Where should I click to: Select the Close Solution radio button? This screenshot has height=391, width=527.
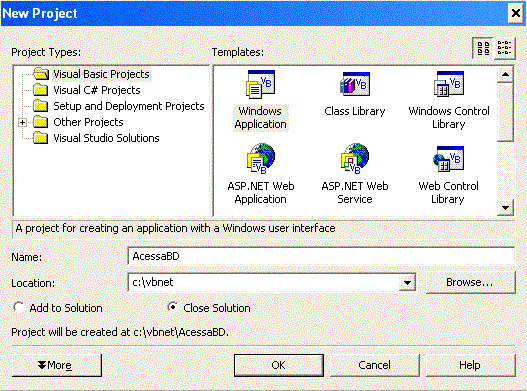[x=172, y=307]
